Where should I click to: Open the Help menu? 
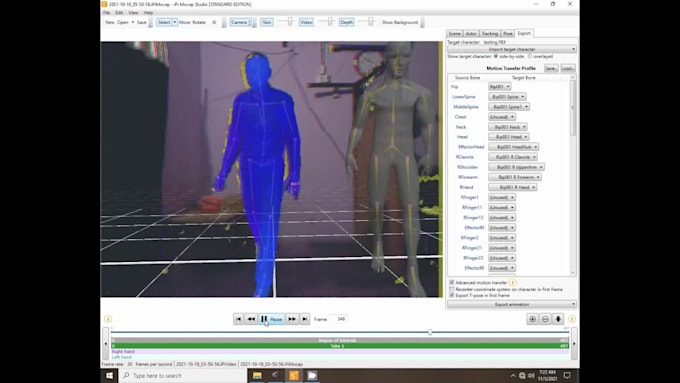(148, 13)
